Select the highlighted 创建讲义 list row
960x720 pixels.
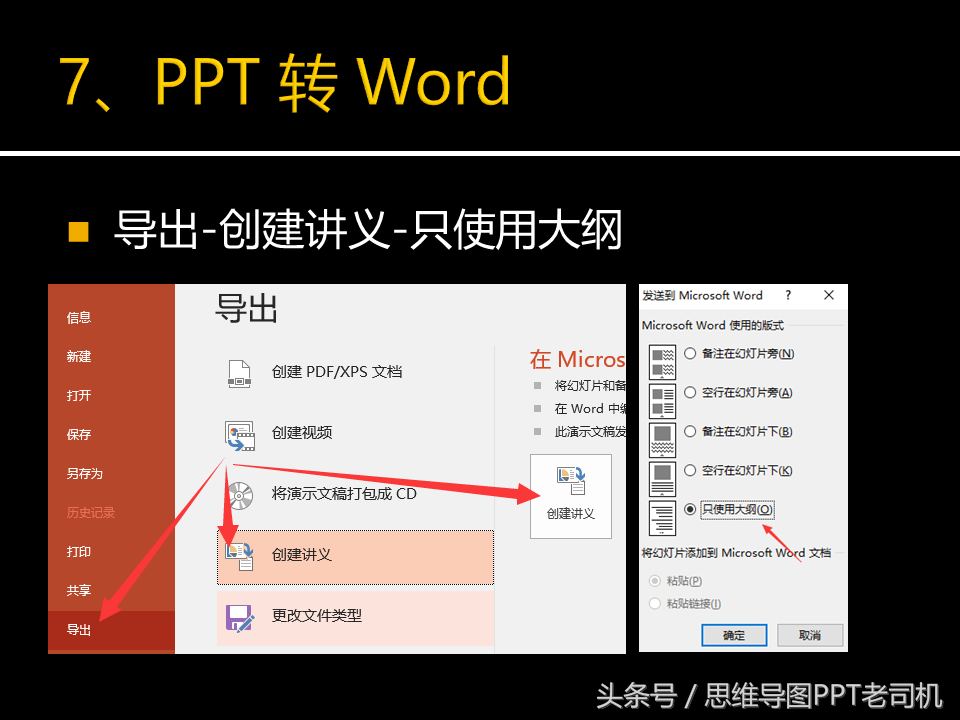pos(355,557)
